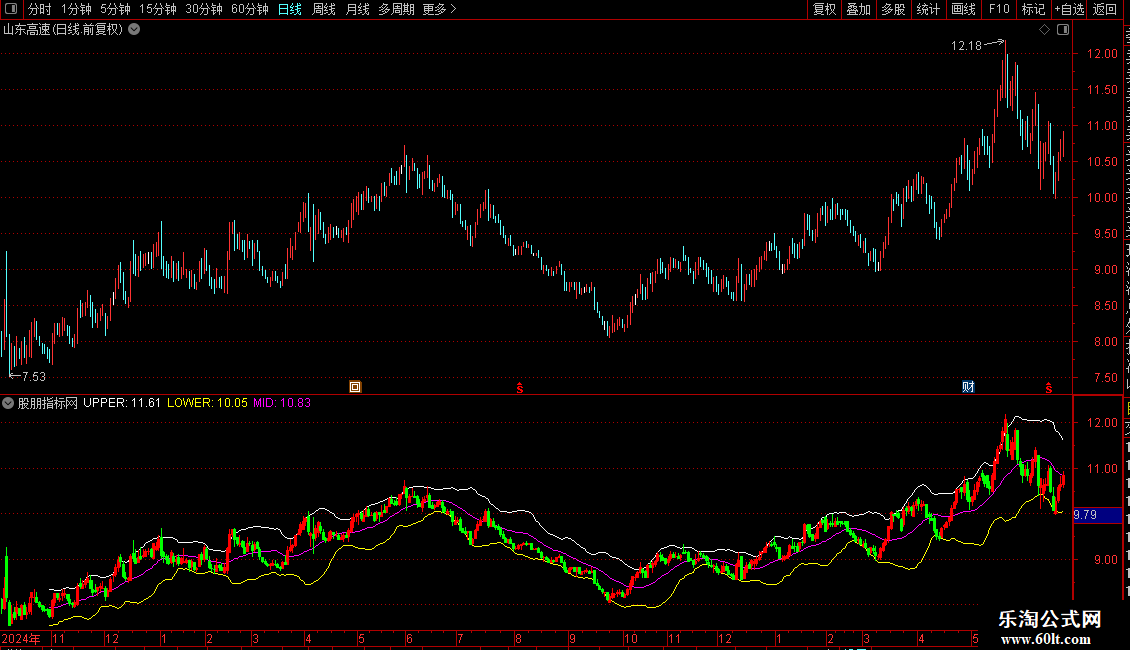Click the LOWER: 10.05 indicator value

pyautogui.click(x=208, y=403)
